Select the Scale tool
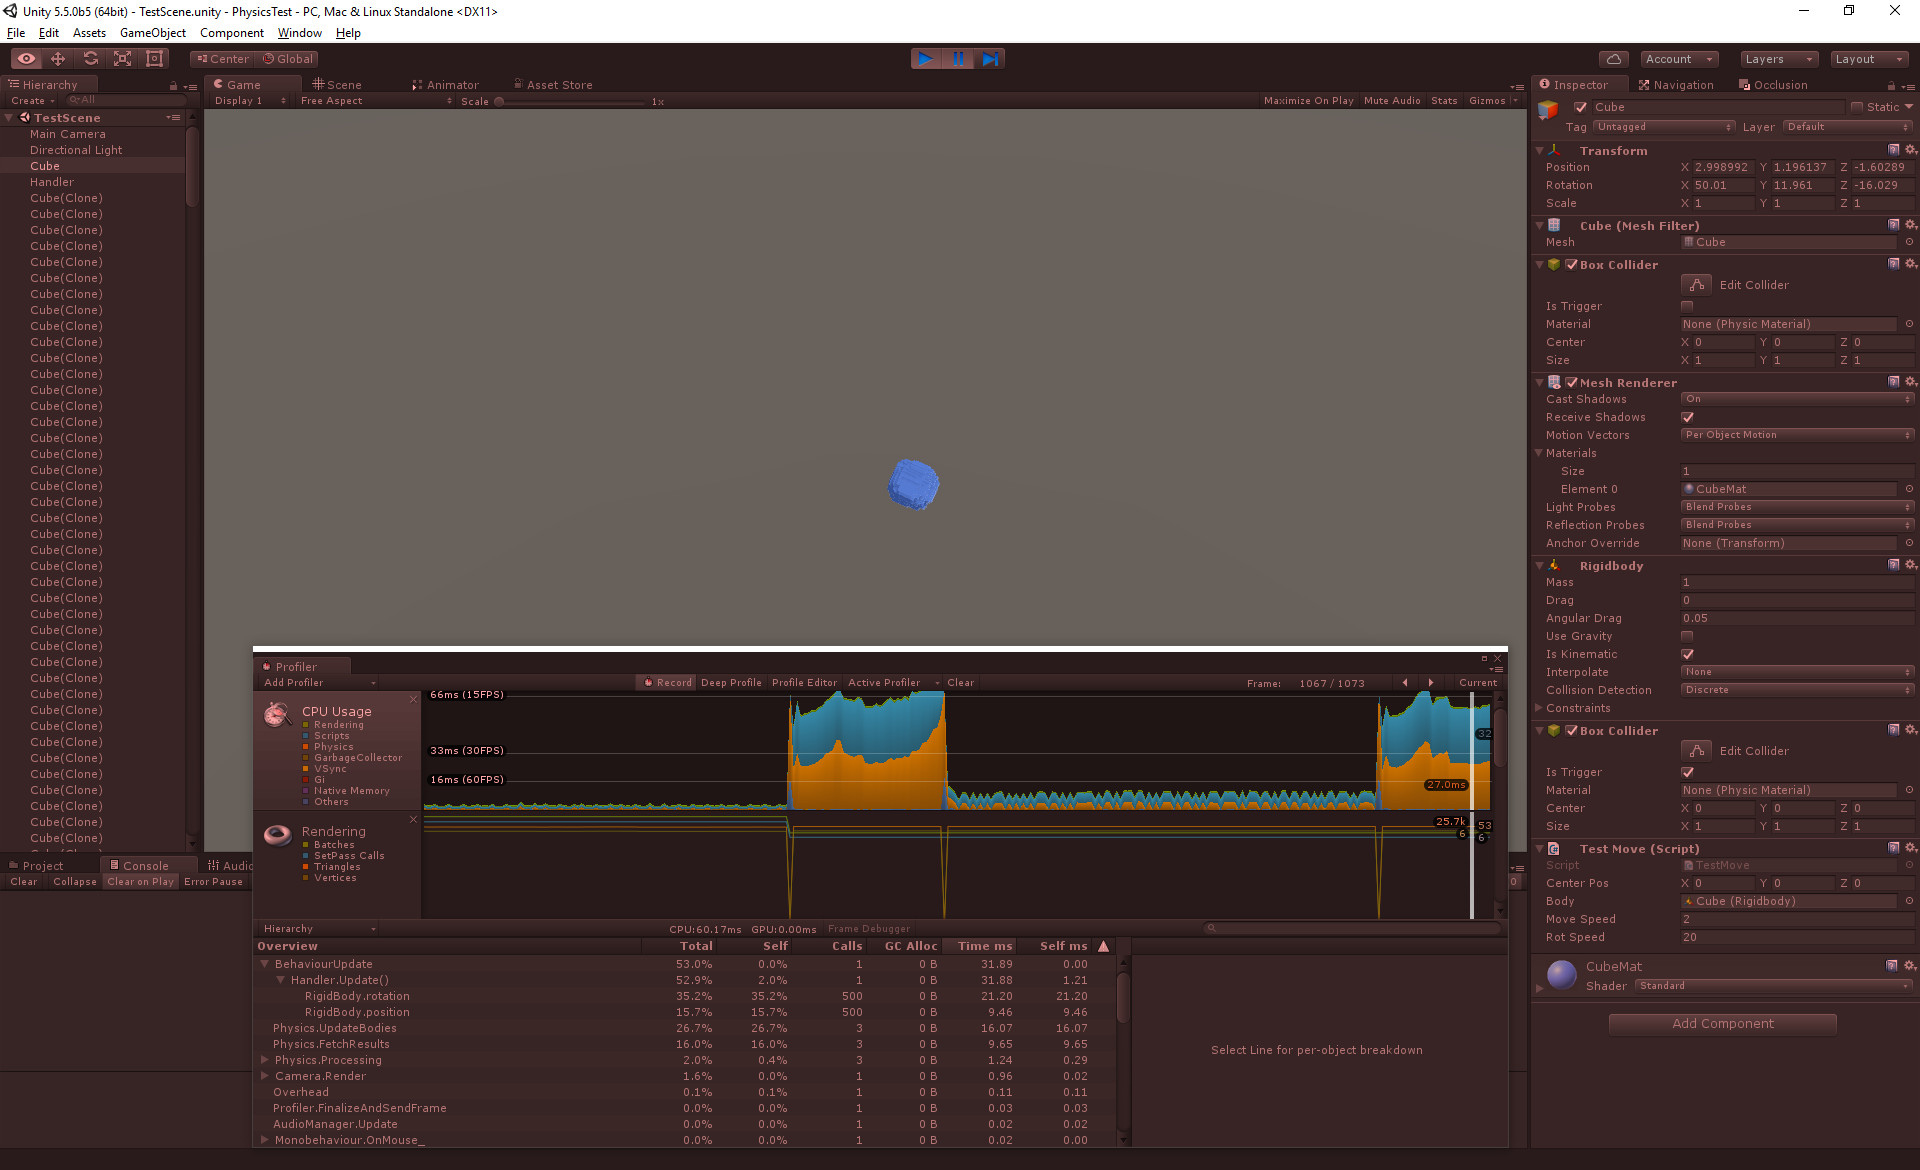This screenshot has width=1920, height=1170. click(122, 58)
